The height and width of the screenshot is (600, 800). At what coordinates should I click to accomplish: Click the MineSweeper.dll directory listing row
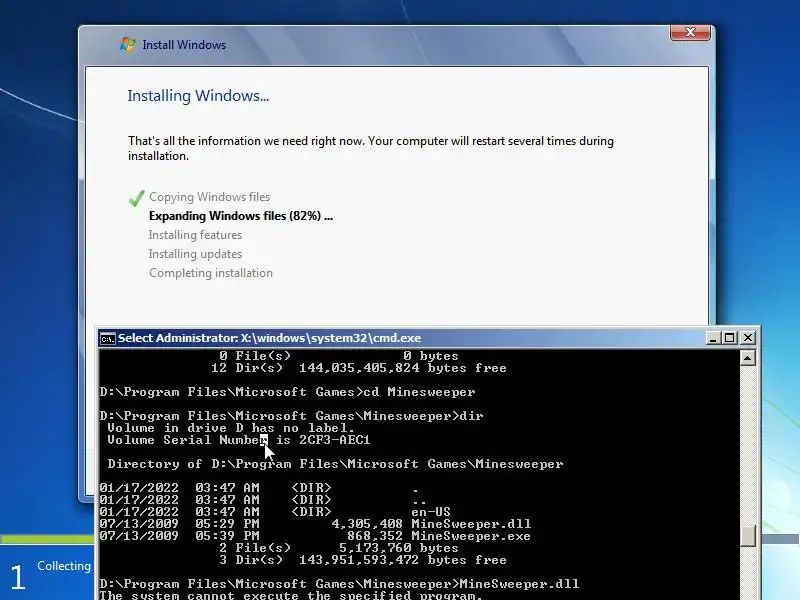(x=315, y=524)
